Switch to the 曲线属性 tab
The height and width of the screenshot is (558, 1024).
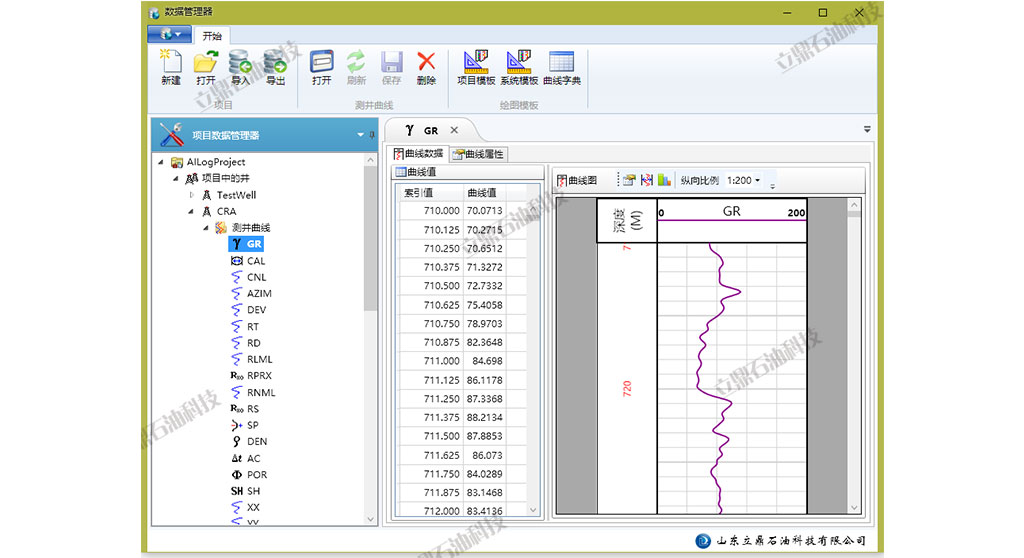coord(479,154)
